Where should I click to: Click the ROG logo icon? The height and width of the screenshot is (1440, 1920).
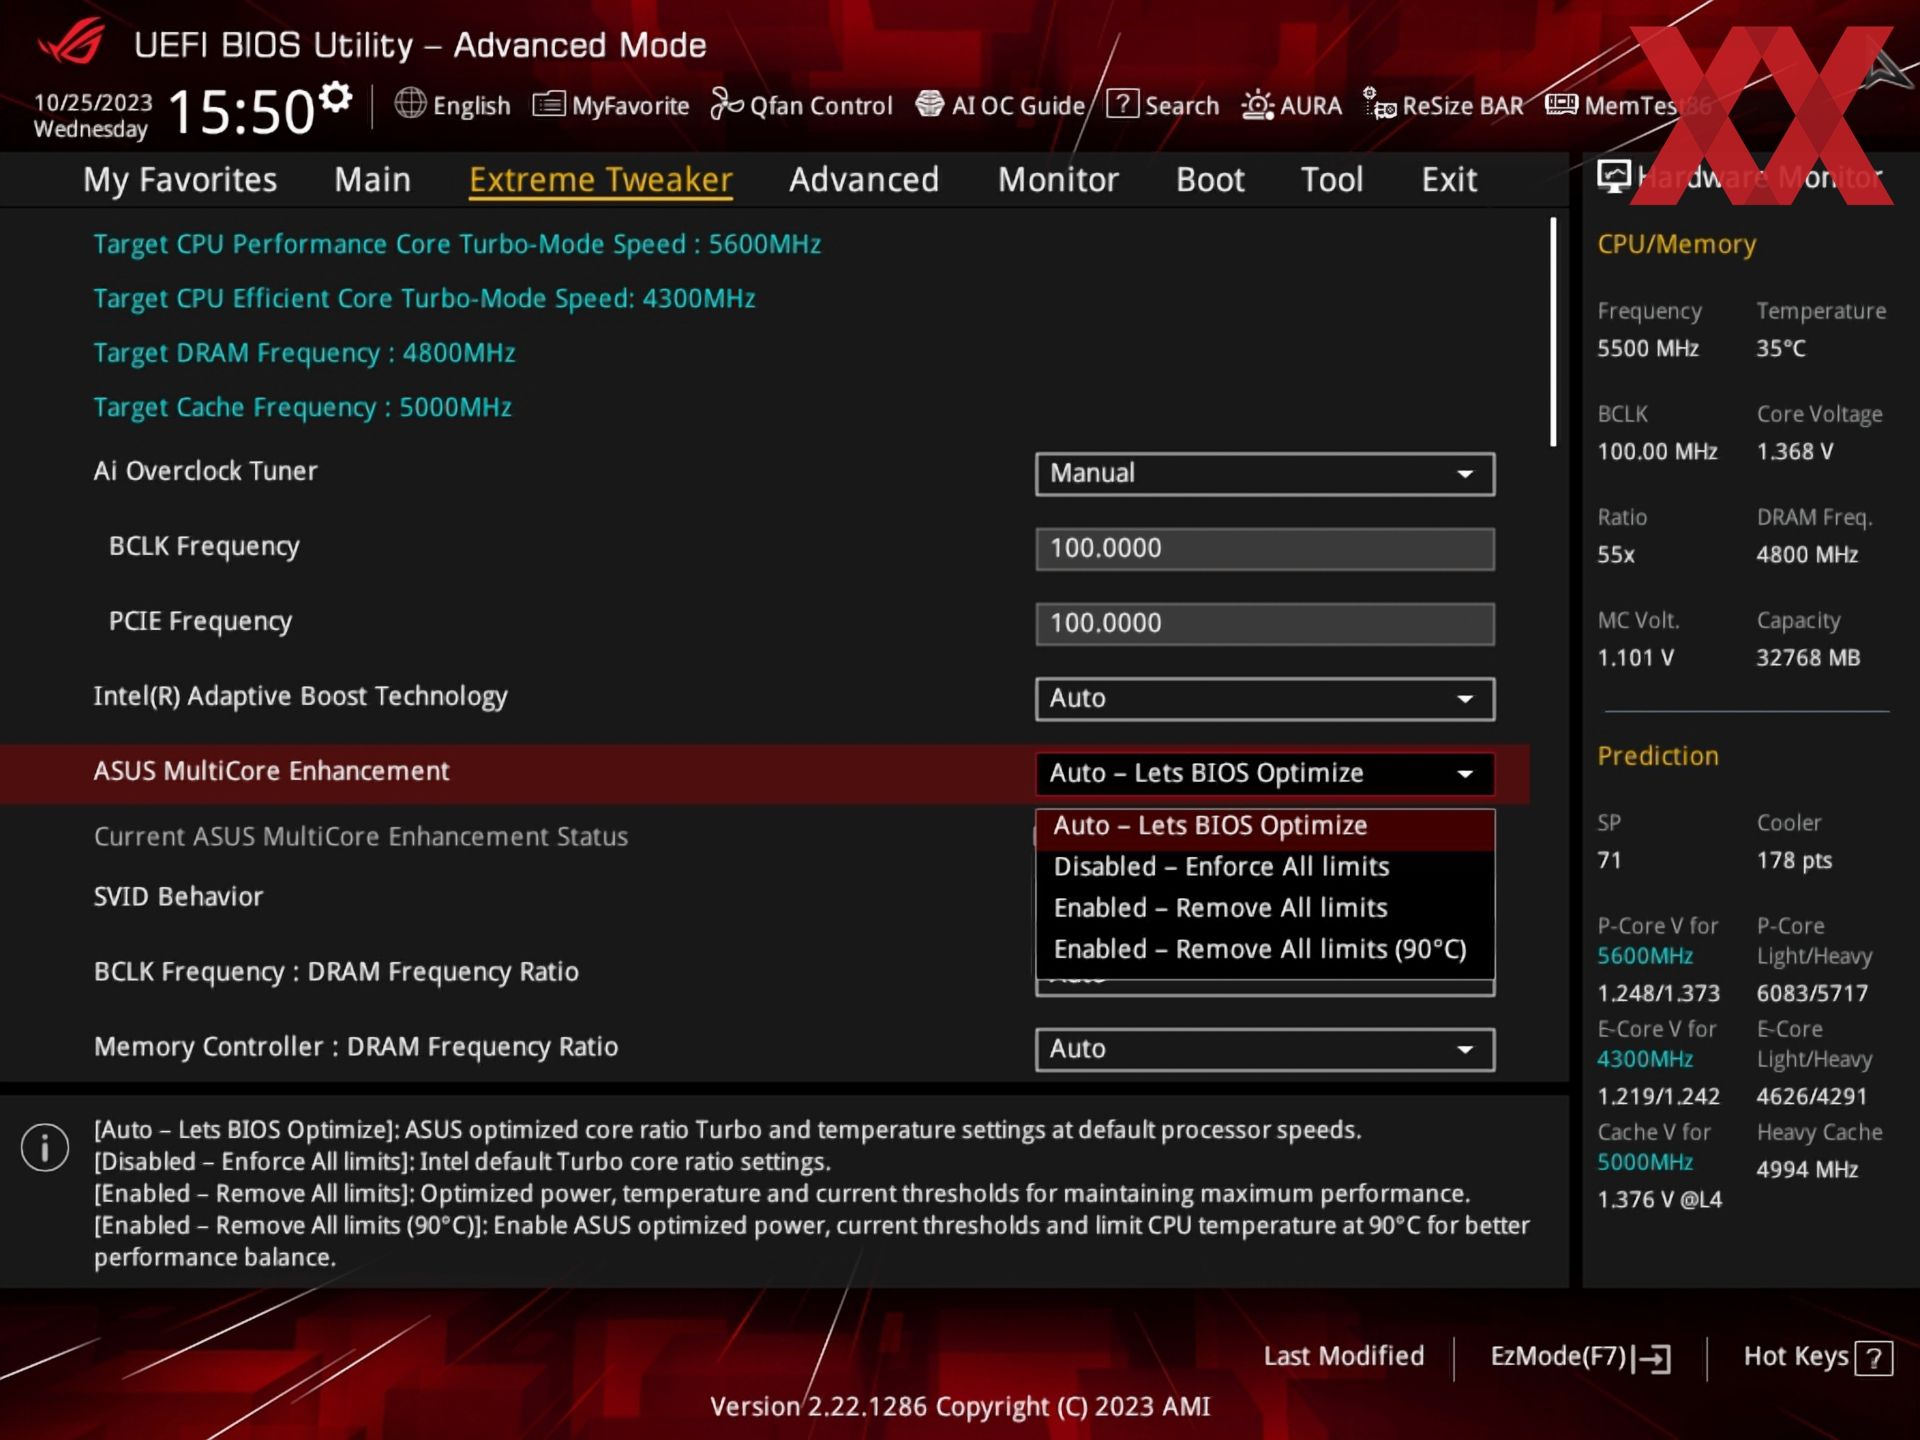[x=71, y=41]
